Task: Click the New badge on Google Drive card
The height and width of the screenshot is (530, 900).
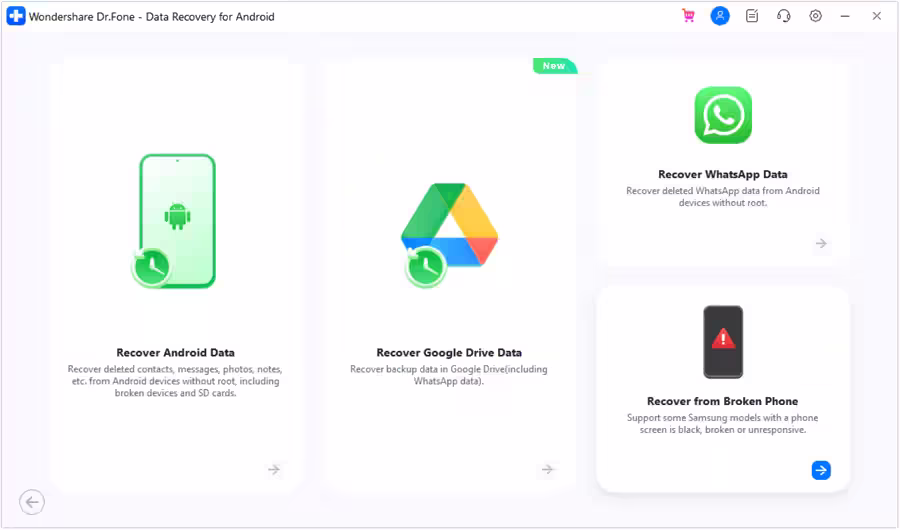Action: coord(554,66)
